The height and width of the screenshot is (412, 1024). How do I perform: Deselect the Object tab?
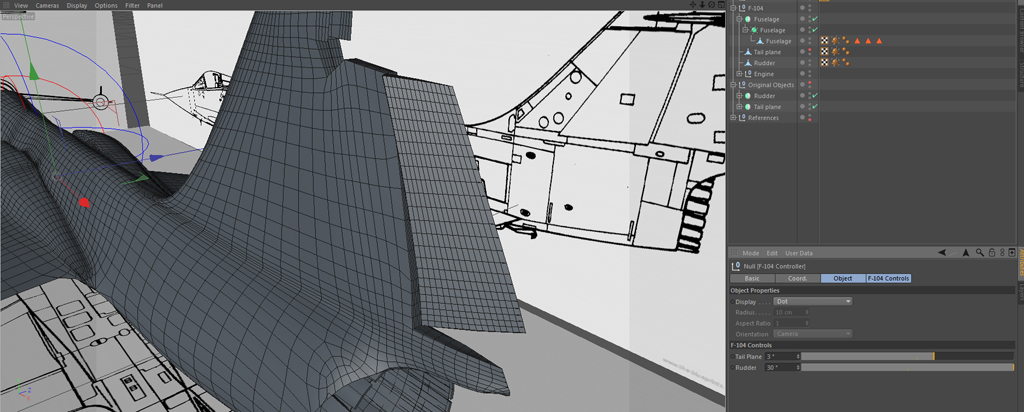click(843, 278)
